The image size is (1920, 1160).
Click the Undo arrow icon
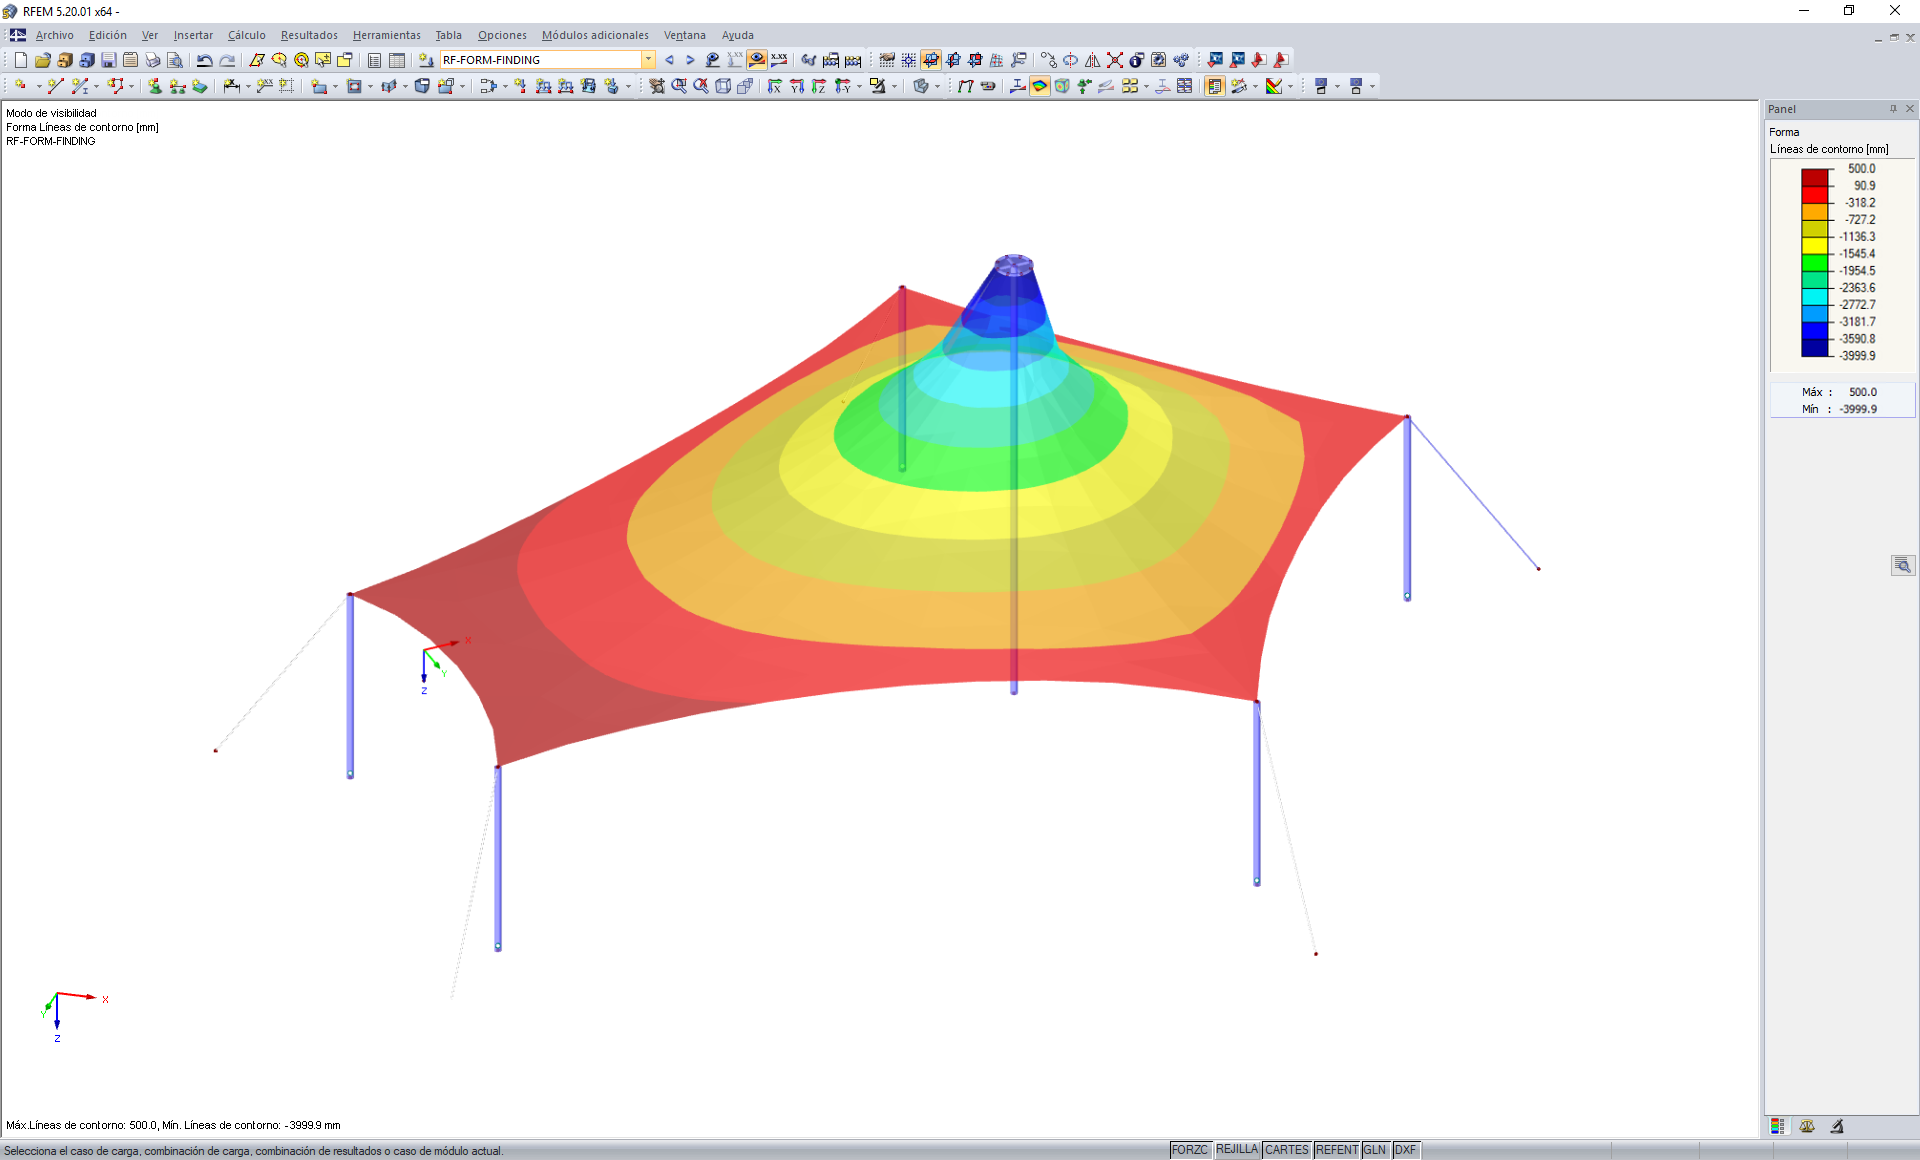tap(204, 60)
